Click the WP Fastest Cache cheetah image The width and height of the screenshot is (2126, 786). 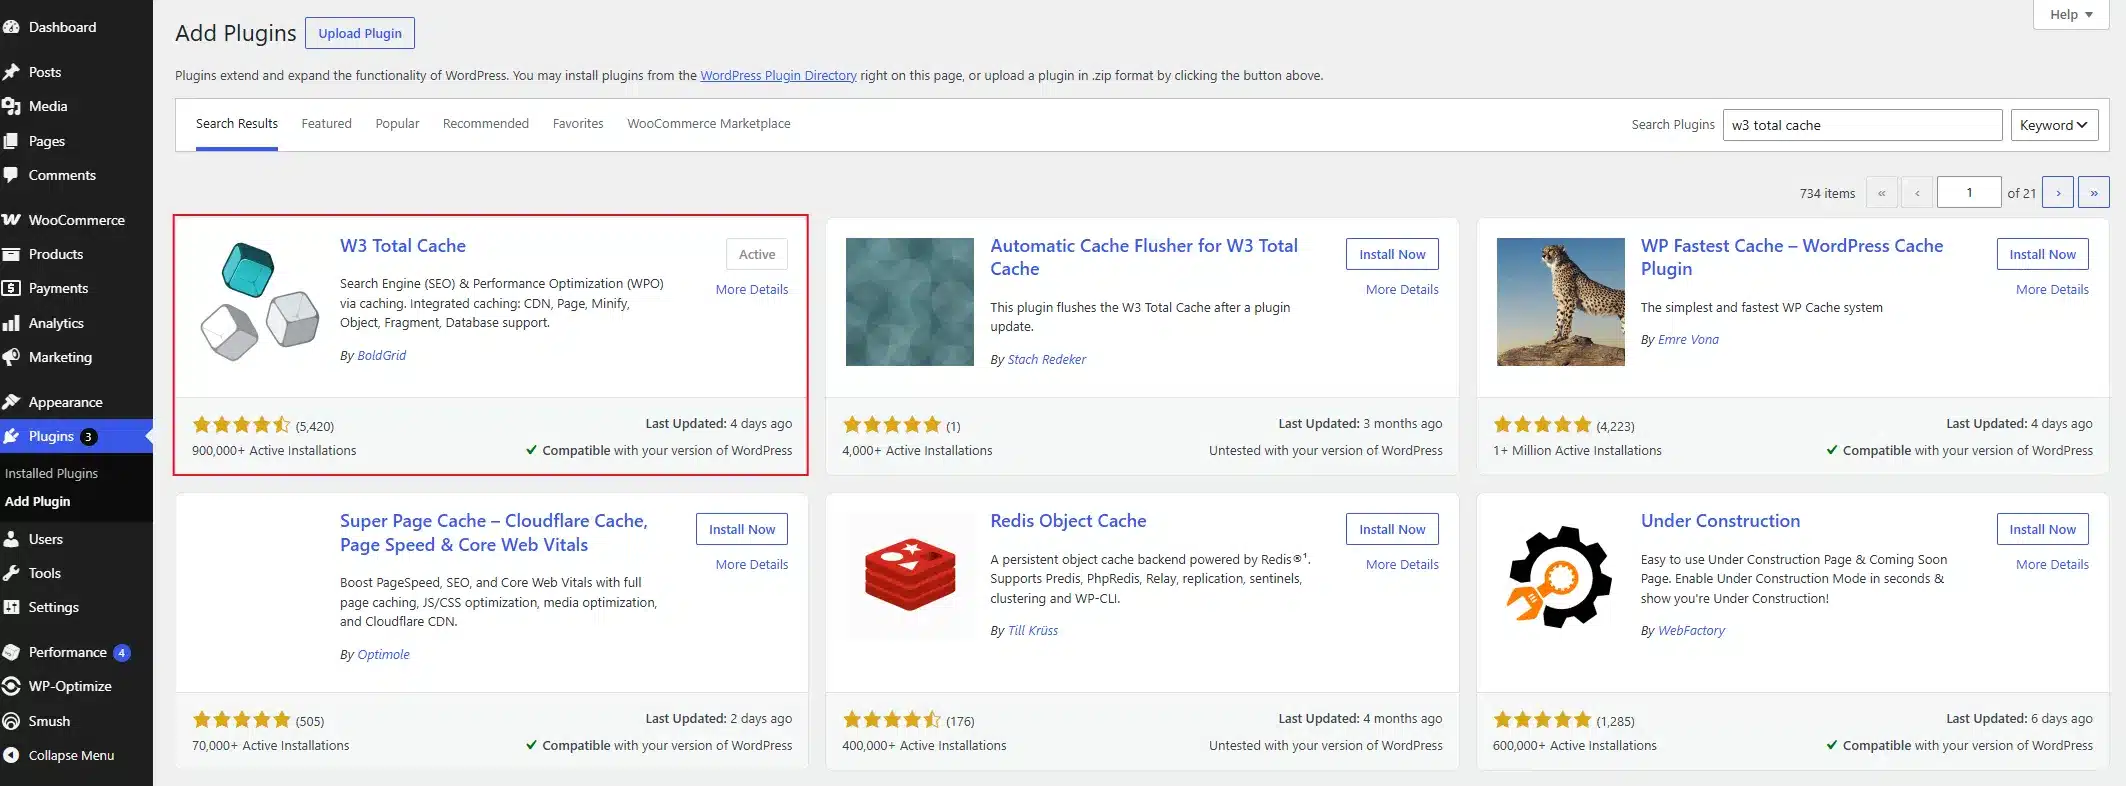click(x=1560, y=301)
